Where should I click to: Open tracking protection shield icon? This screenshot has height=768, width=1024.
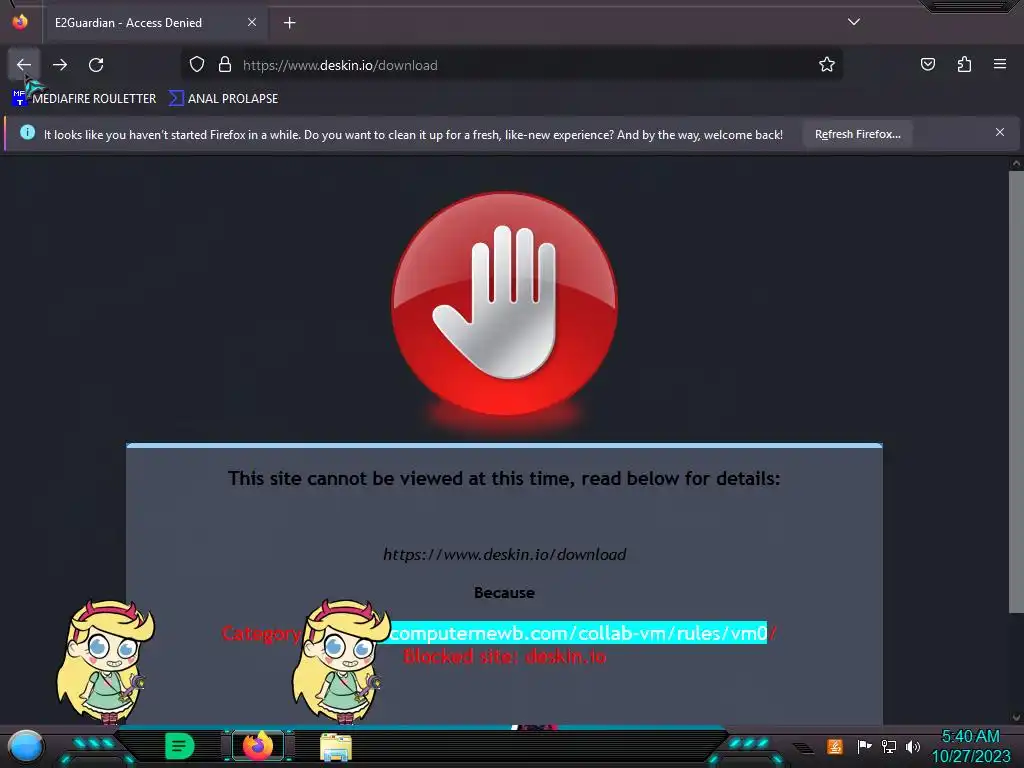(197, 65)
